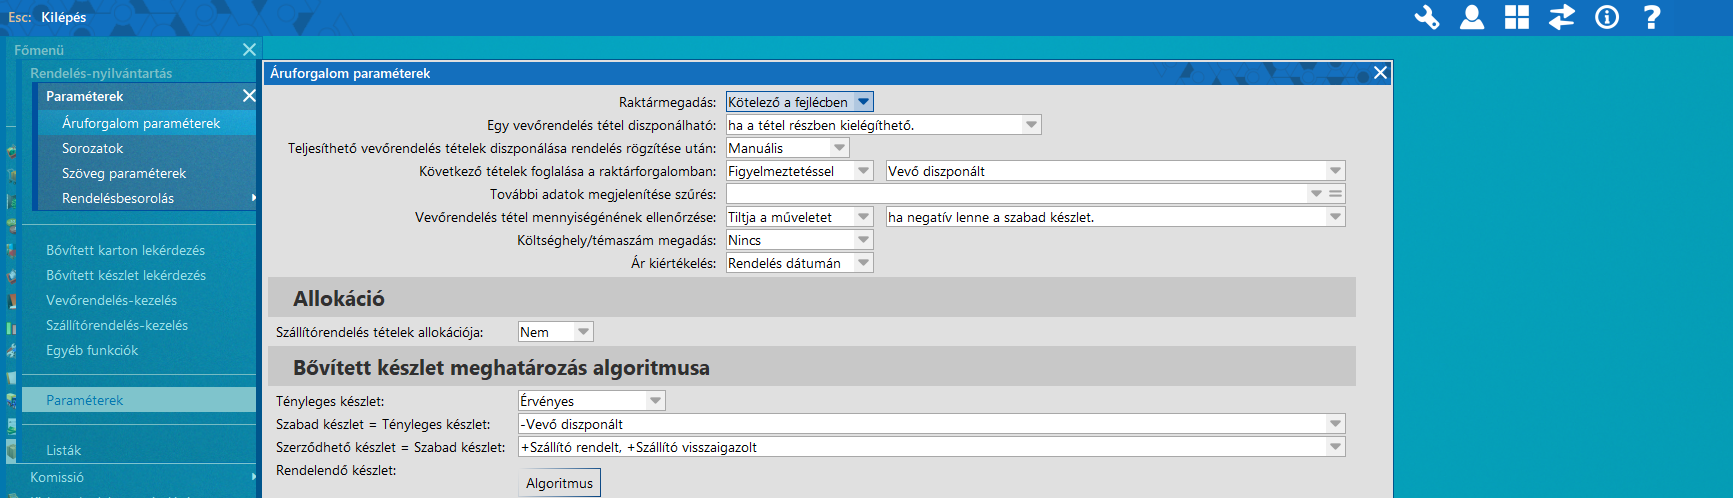Close the Áruforgalom paraméterek window
The width and height of the screenshot is (1733, 498).
pyautogui.click(x=1380, y=73)
